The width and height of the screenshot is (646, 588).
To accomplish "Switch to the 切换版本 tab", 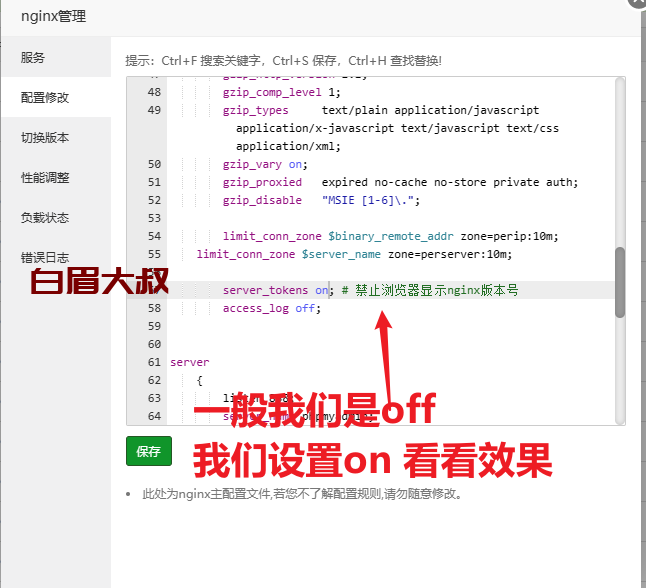I will coord(56,137).
